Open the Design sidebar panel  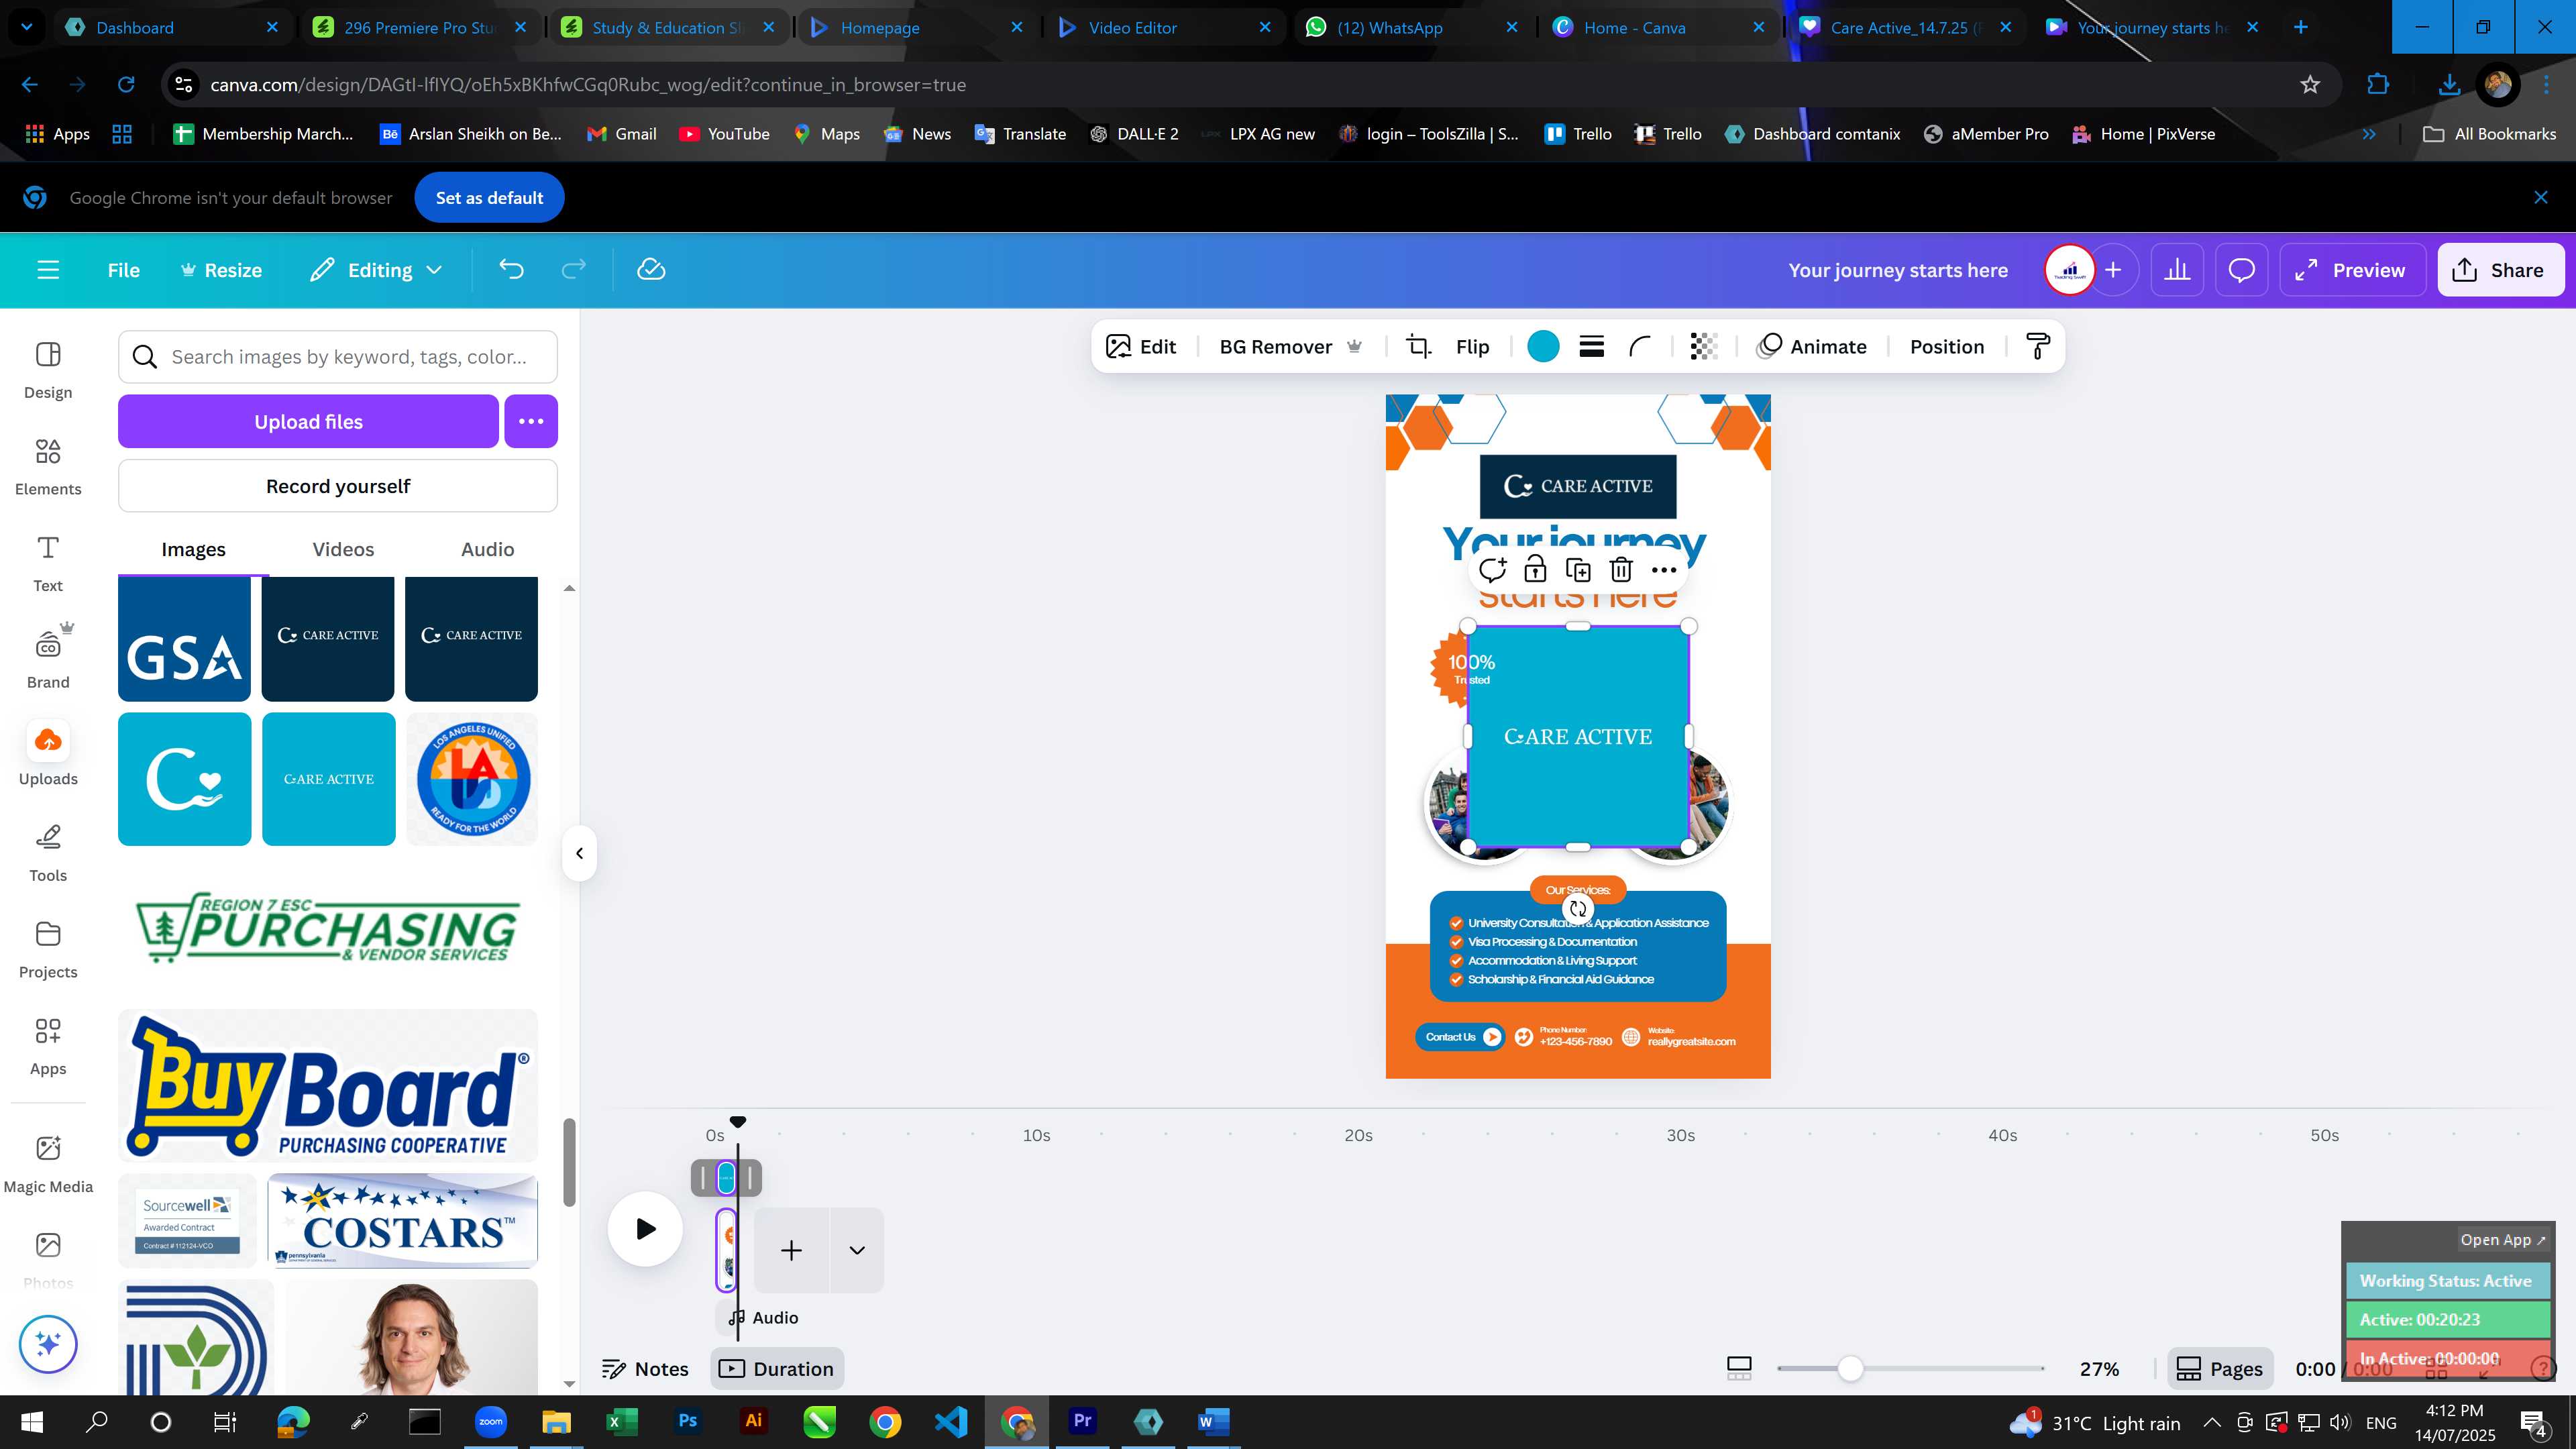pyautogui.click(x=48, y=370)
